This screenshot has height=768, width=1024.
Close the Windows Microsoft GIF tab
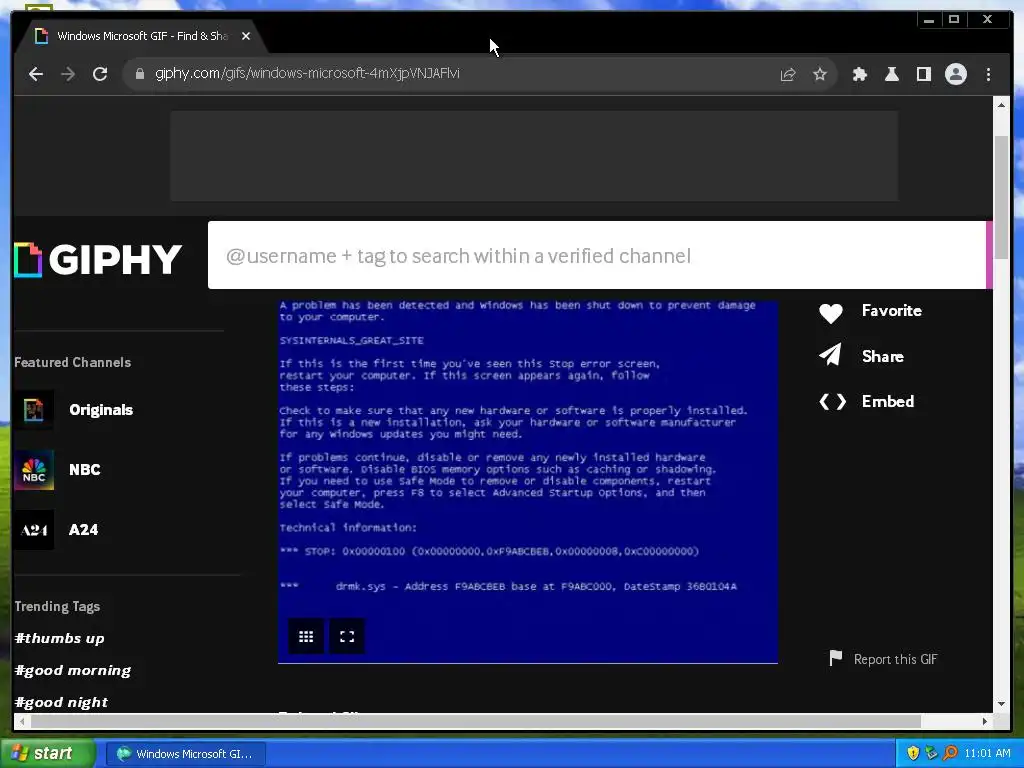point(246,37)
